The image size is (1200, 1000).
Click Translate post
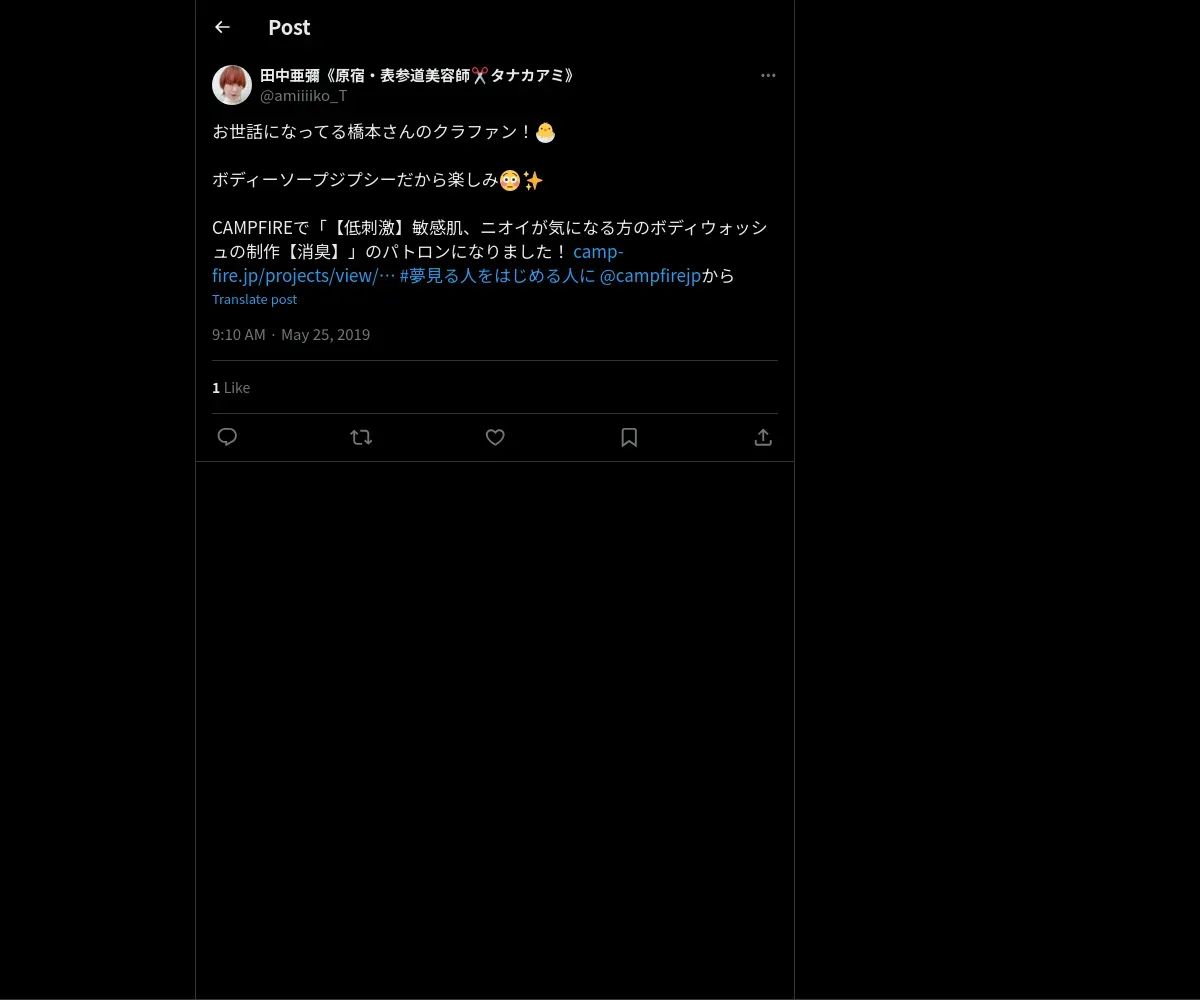point(254,299)
